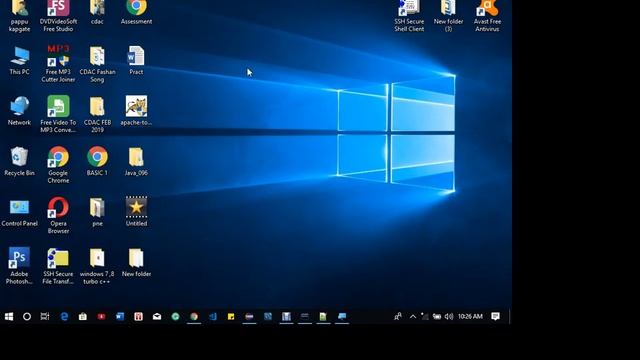
Task: Open the Mail app in taskbar
Action: [x=157, y=316]
